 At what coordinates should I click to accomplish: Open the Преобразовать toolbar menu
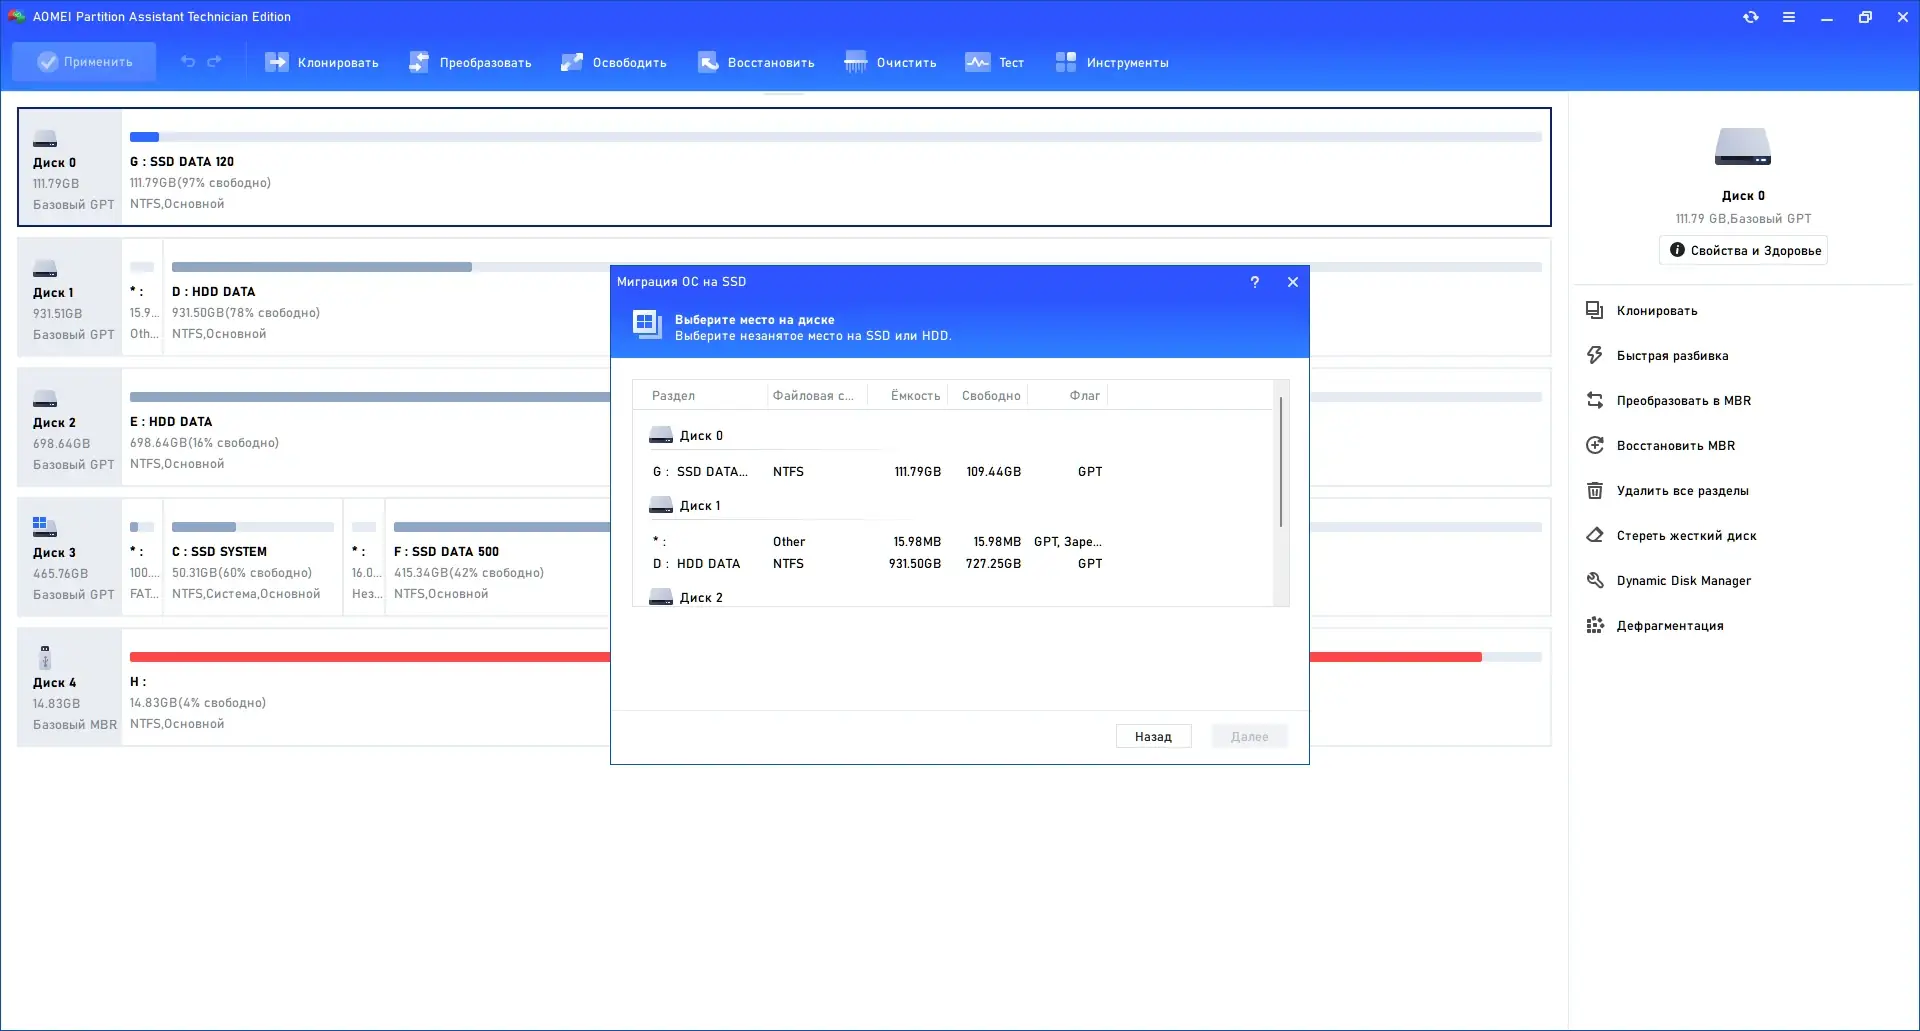[470, 62]
